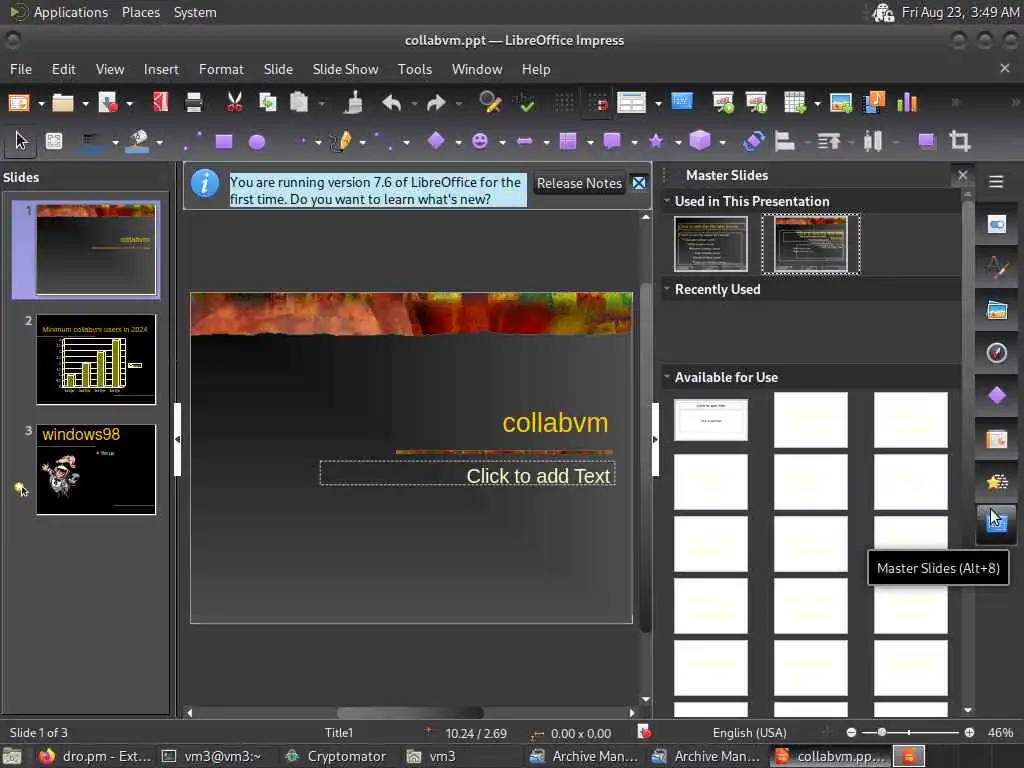
Task: Click the Print icon
Action: pyautogui.click(x=194, y=103)
